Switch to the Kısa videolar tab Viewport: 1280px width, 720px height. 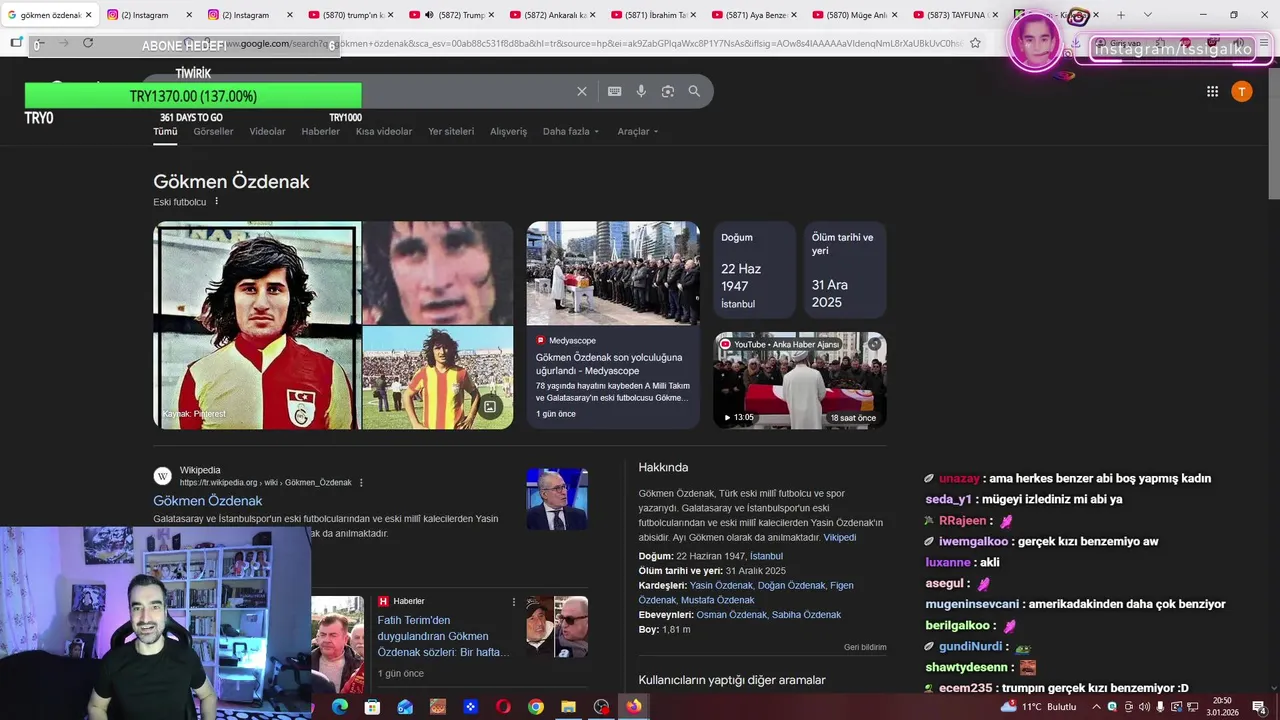tap(384, 131)
